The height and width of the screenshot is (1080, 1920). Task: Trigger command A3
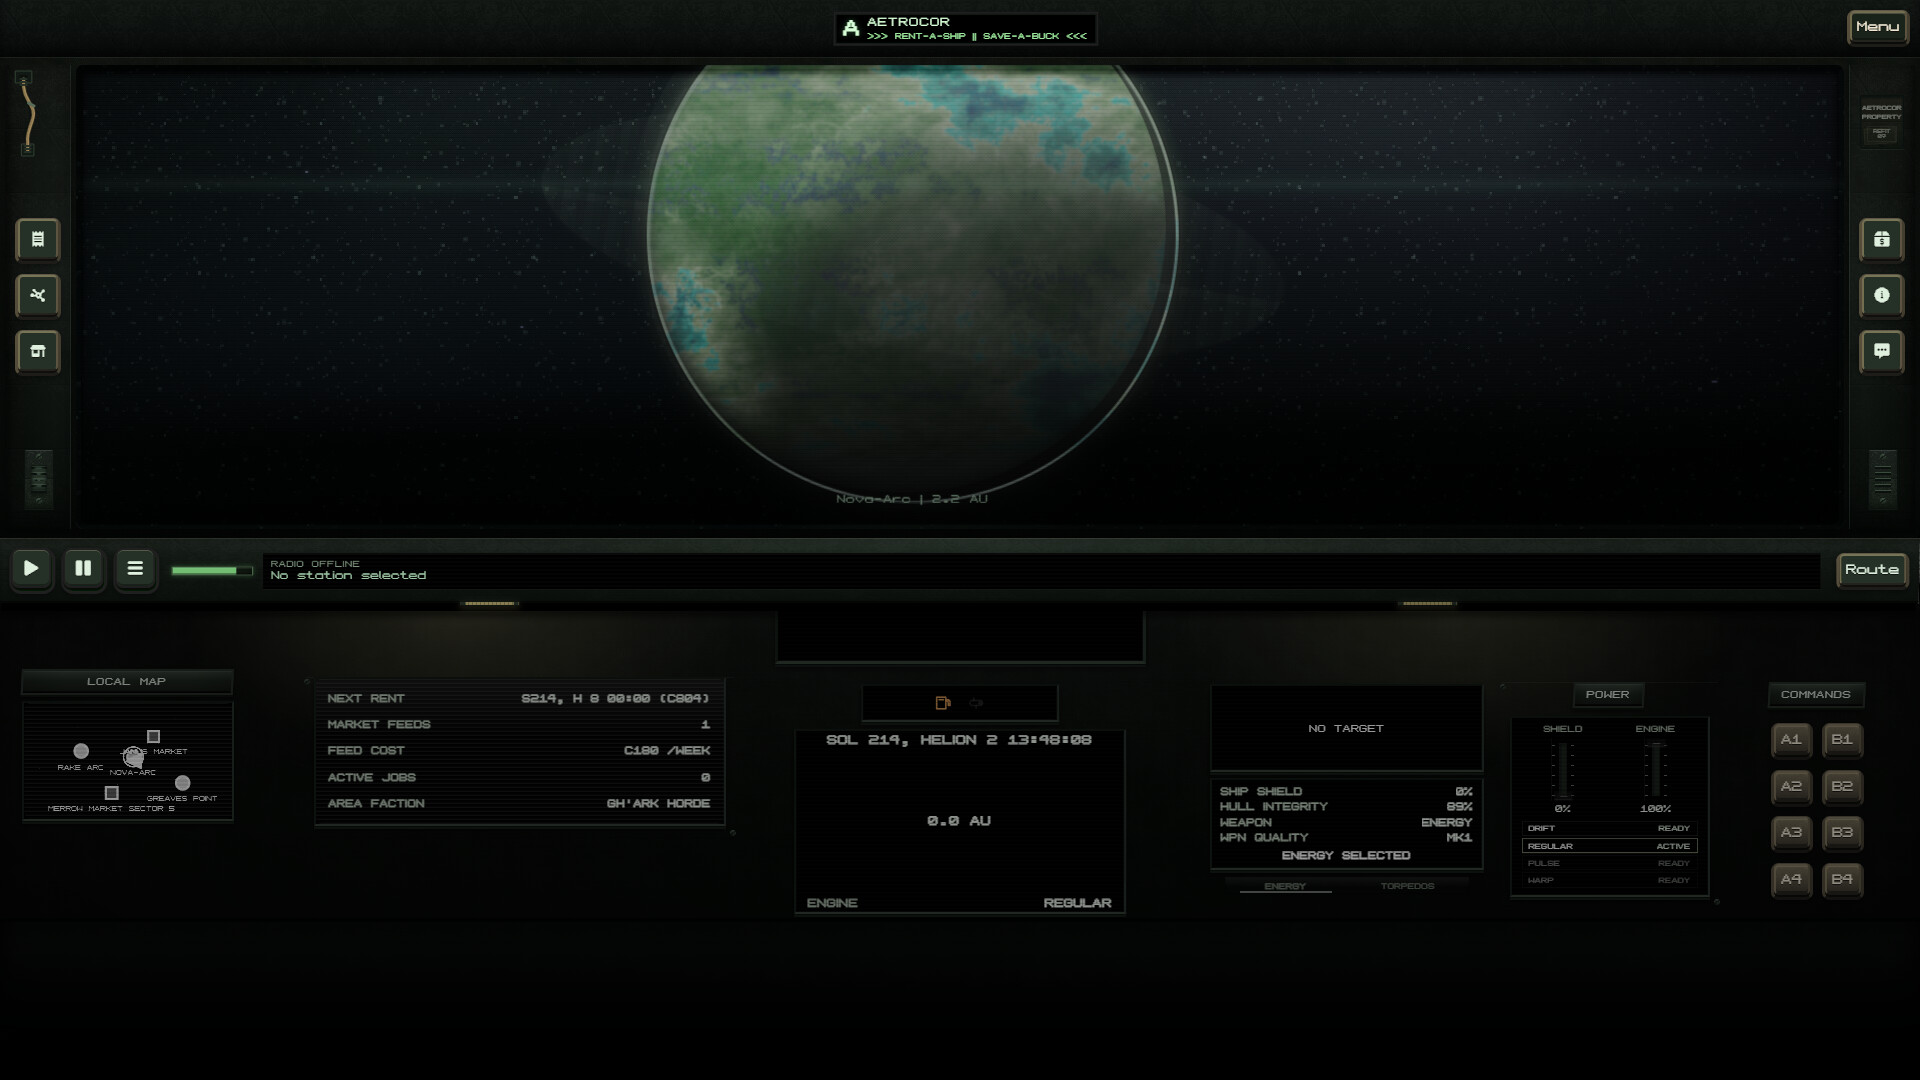[x=1791, y=833]
